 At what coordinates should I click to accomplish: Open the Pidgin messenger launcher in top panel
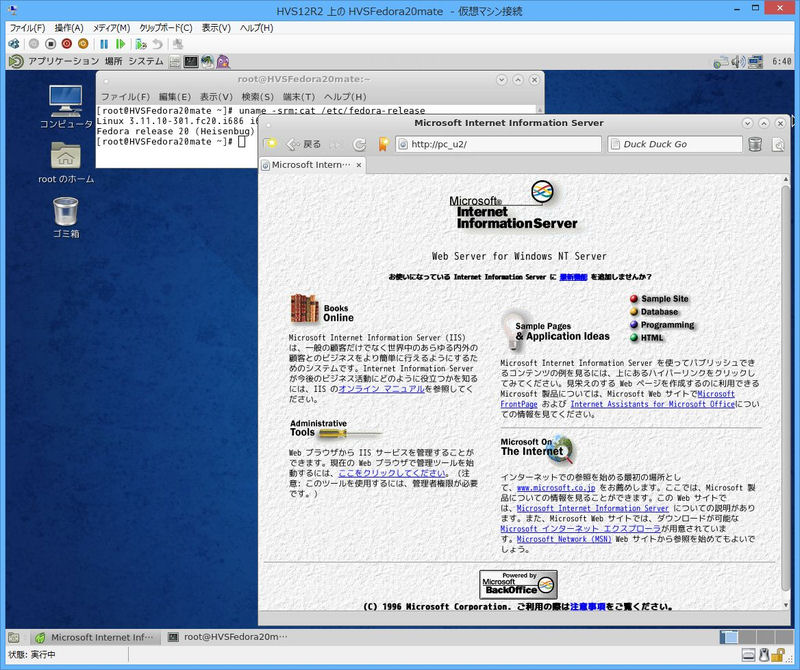click(223, 62)
